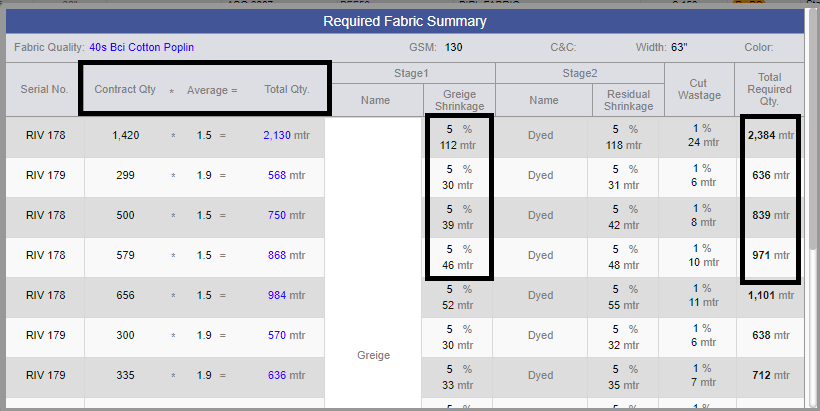Click the Stage1 header cell
Viewport: 820px width, 411px height.
(411, 73)
